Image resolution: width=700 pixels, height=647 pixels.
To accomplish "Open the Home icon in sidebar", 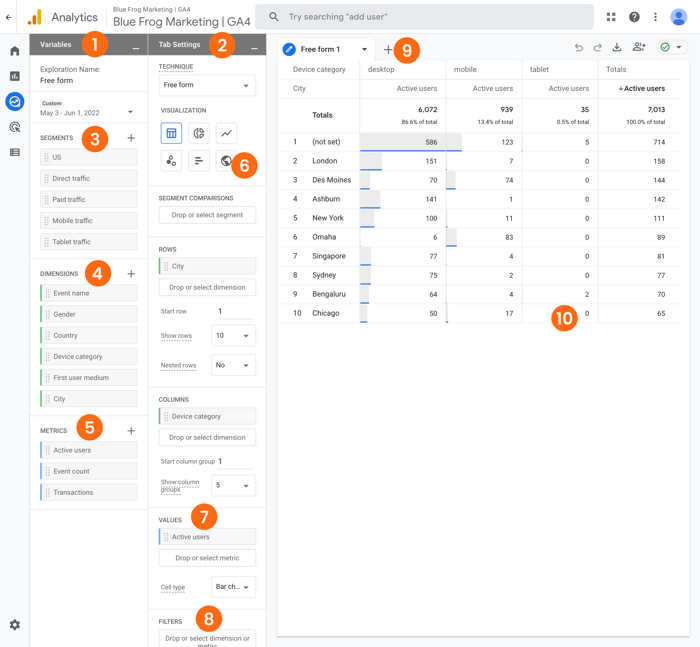I will pyautogui.click(x=15, y=51).
